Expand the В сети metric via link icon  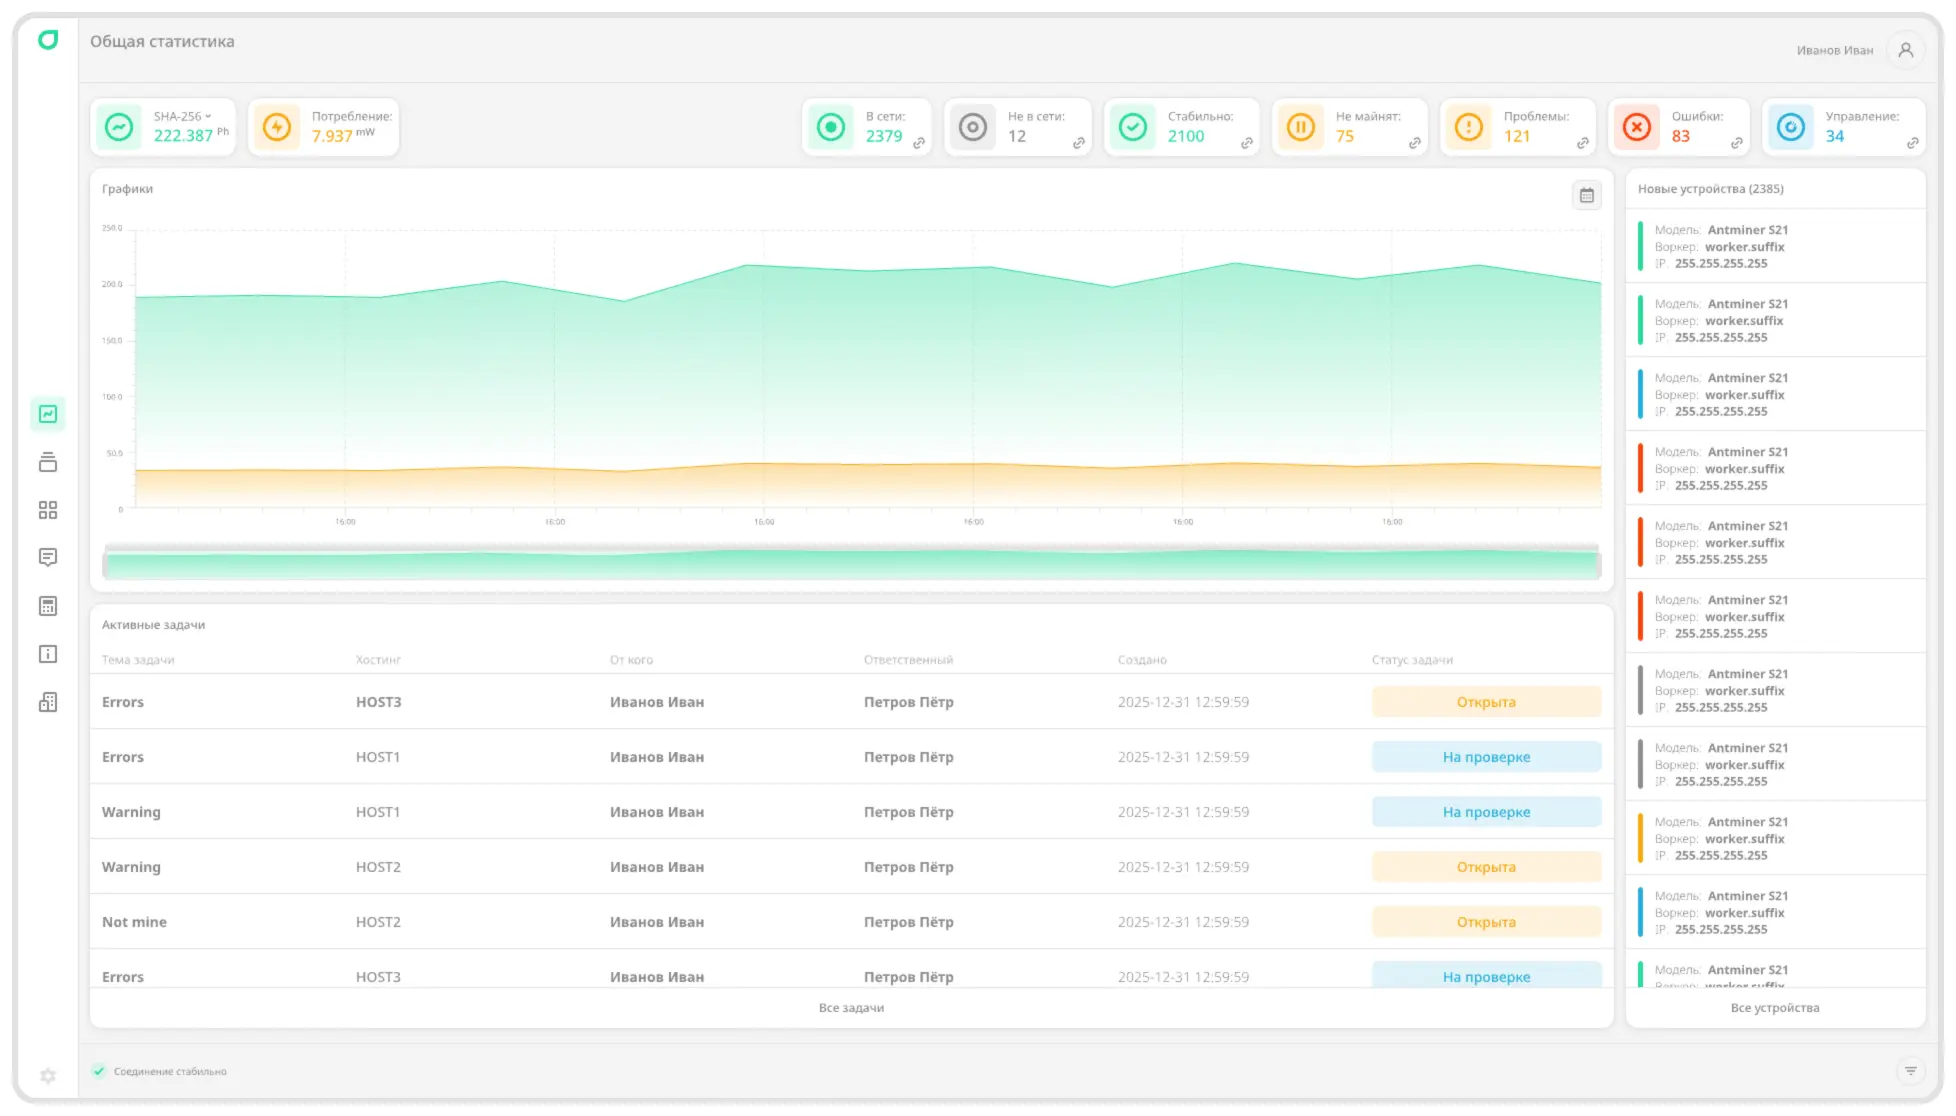(x=919, y=144)
